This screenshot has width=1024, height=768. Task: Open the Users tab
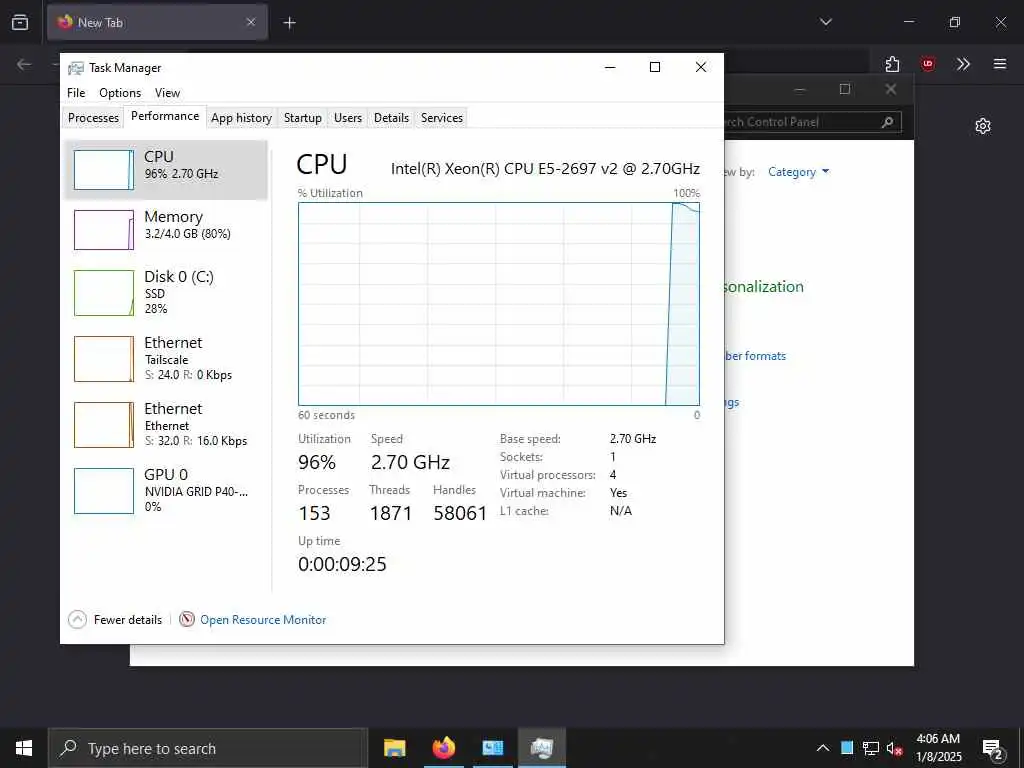[x=347, y=118]
